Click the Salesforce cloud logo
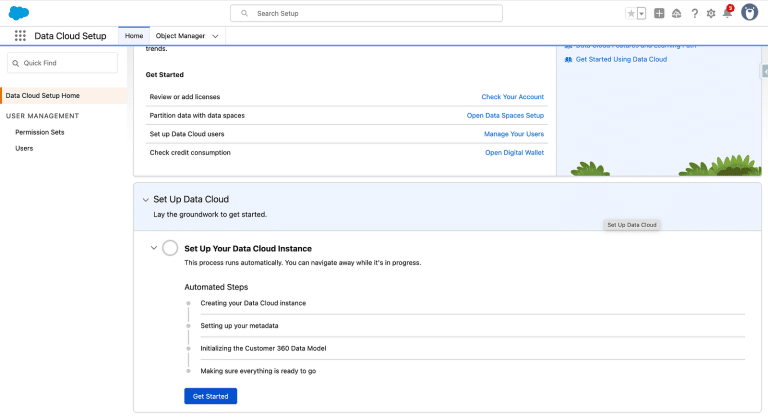This screenshot has width=768, height=419. pos(19,13)
